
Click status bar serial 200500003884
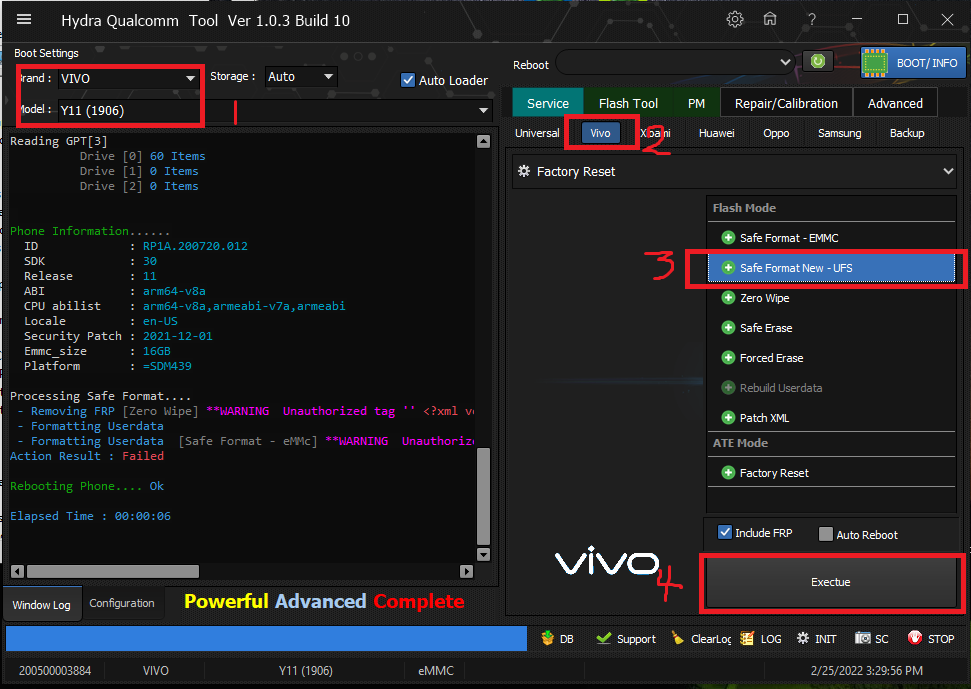pyautogui.click(x=55, y=670)
